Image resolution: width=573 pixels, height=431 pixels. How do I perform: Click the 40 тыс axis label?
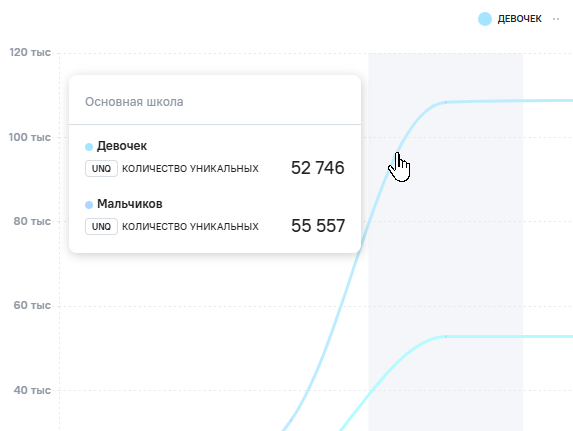[x=32, y=390]
